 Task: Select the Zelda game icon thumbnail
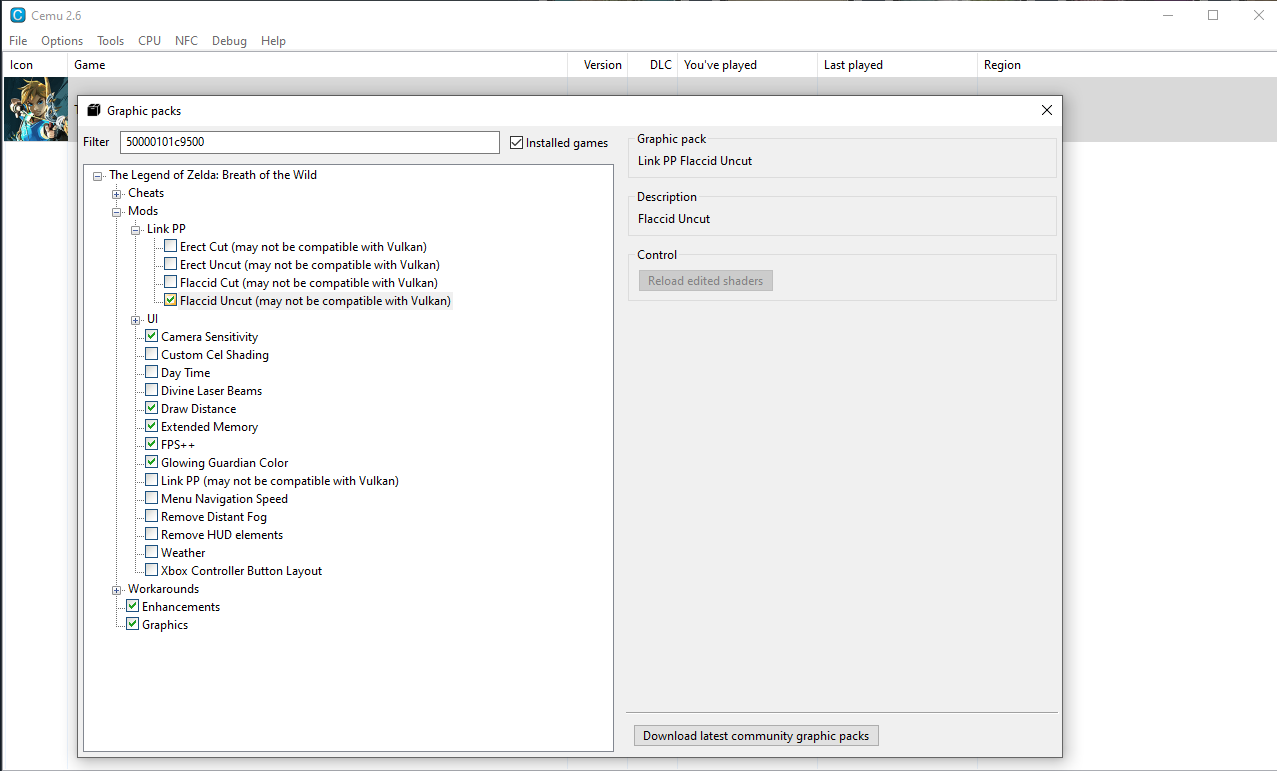pyautogui.click(x=36, y=109)
